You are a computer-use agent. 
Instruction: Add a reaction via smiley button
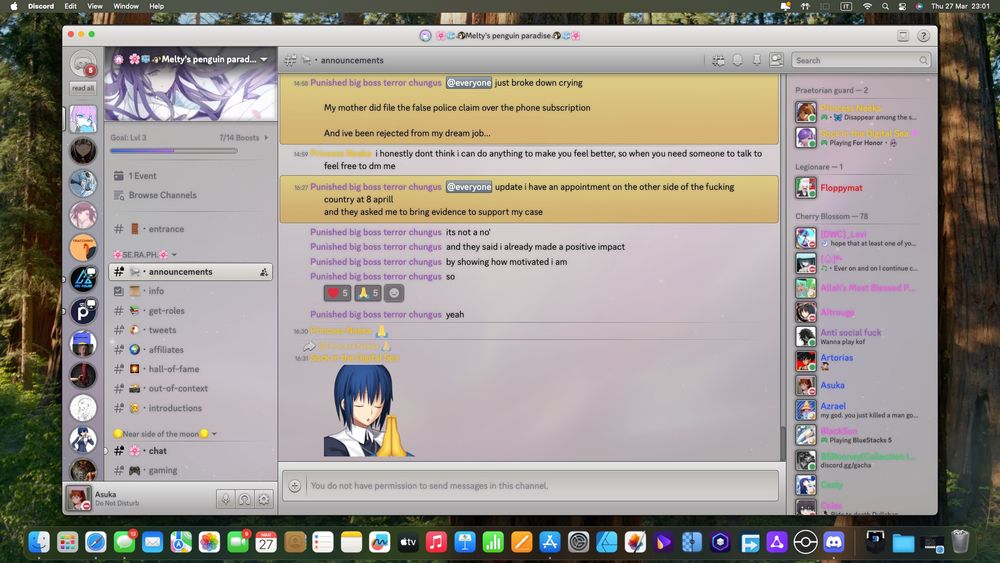394,293
